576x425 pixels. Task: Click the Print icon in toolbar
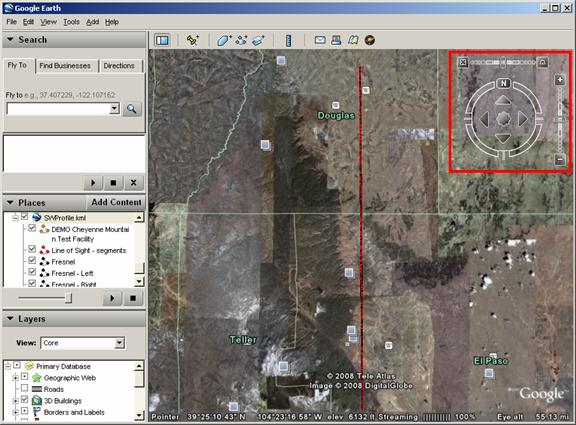[x=336, y=40]
